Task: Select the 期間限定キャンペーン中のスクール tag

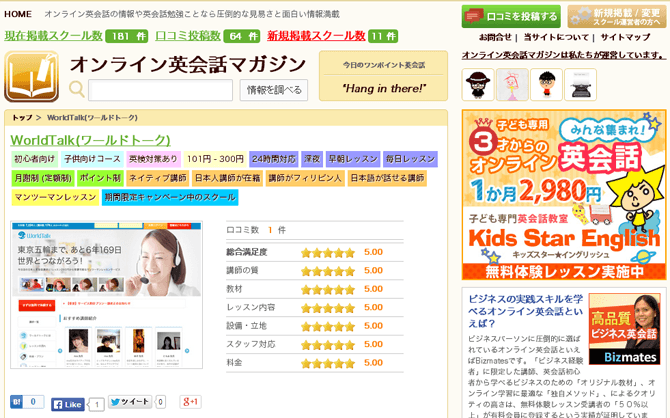Action: click(x=170, y=197)
